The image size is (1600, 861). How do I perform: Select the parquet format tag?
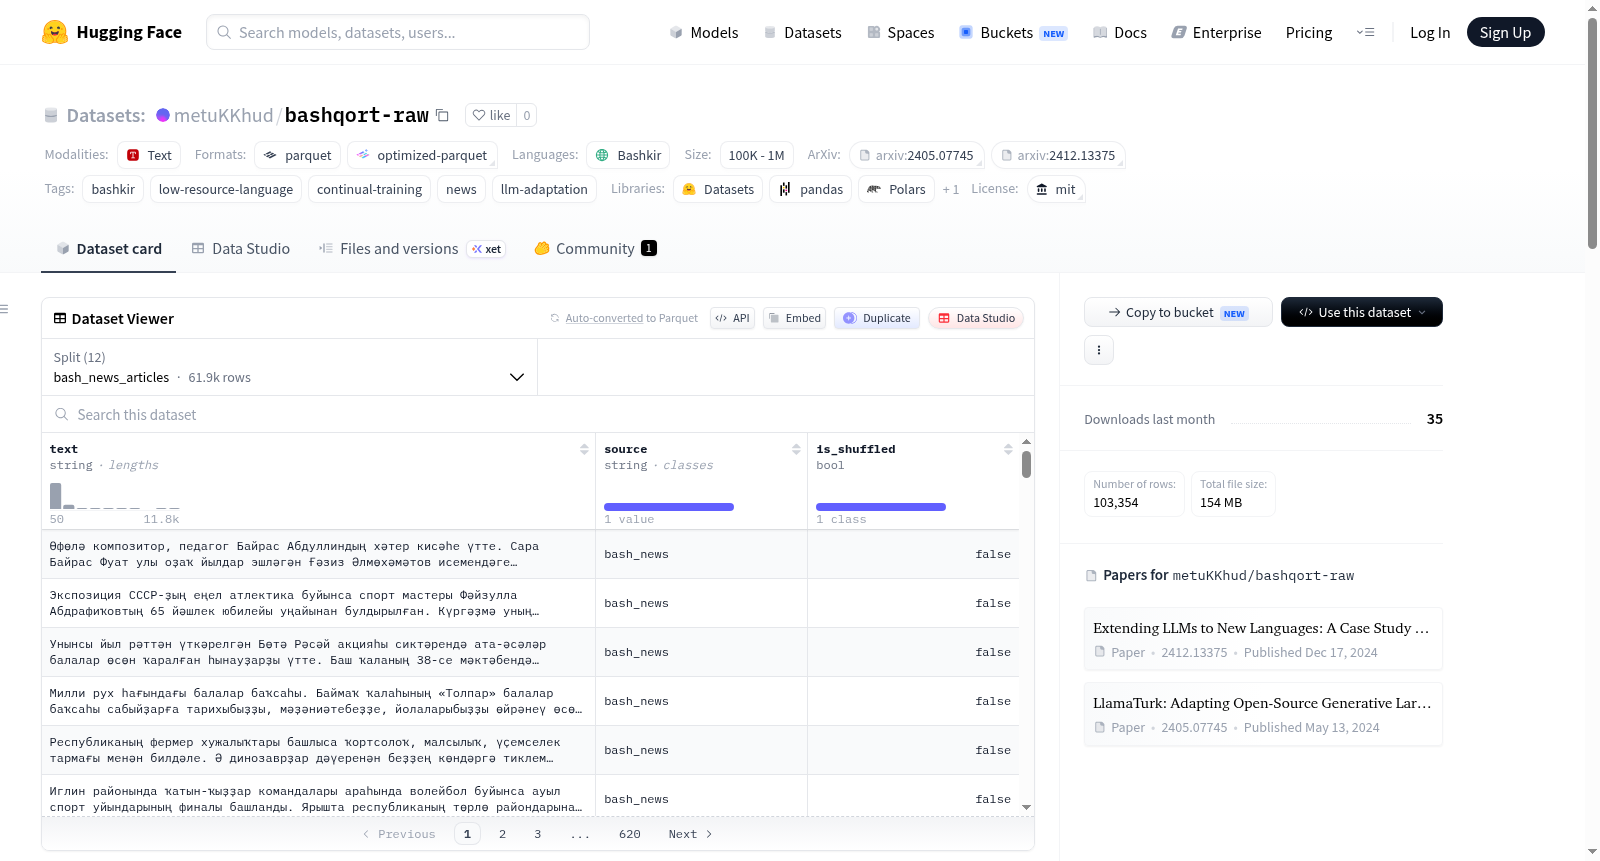tap(297, 155)
